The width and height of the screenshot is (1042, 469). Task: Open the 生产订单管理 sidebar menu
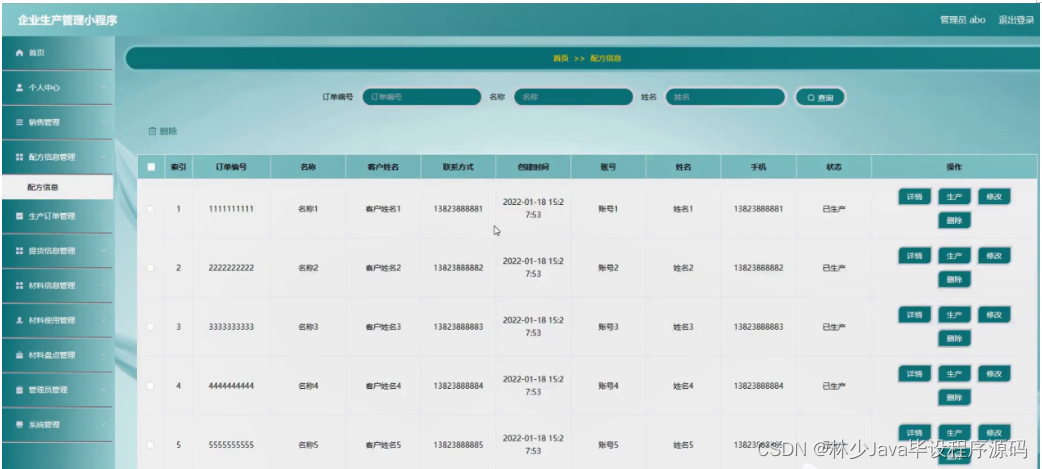click(57, 217)
